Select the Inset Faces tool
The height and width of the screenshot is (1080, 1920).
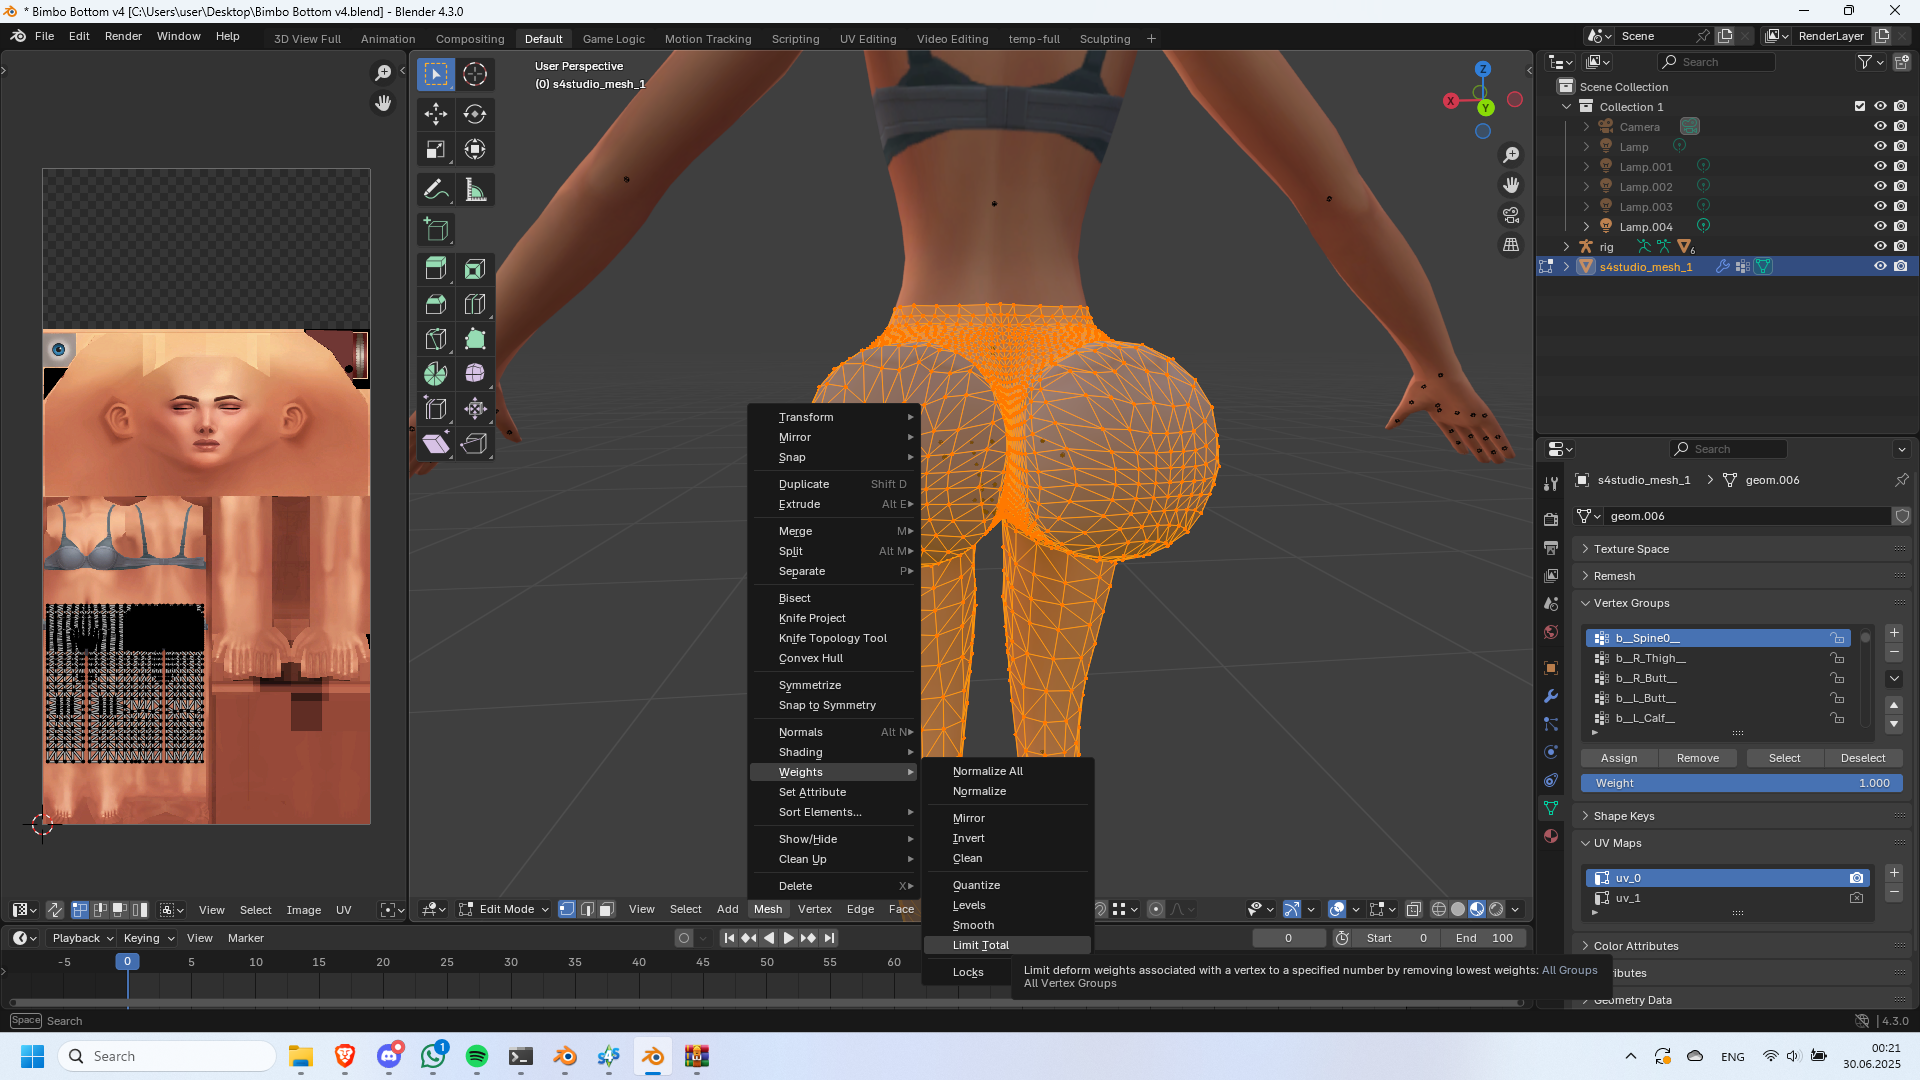[475, 269]
